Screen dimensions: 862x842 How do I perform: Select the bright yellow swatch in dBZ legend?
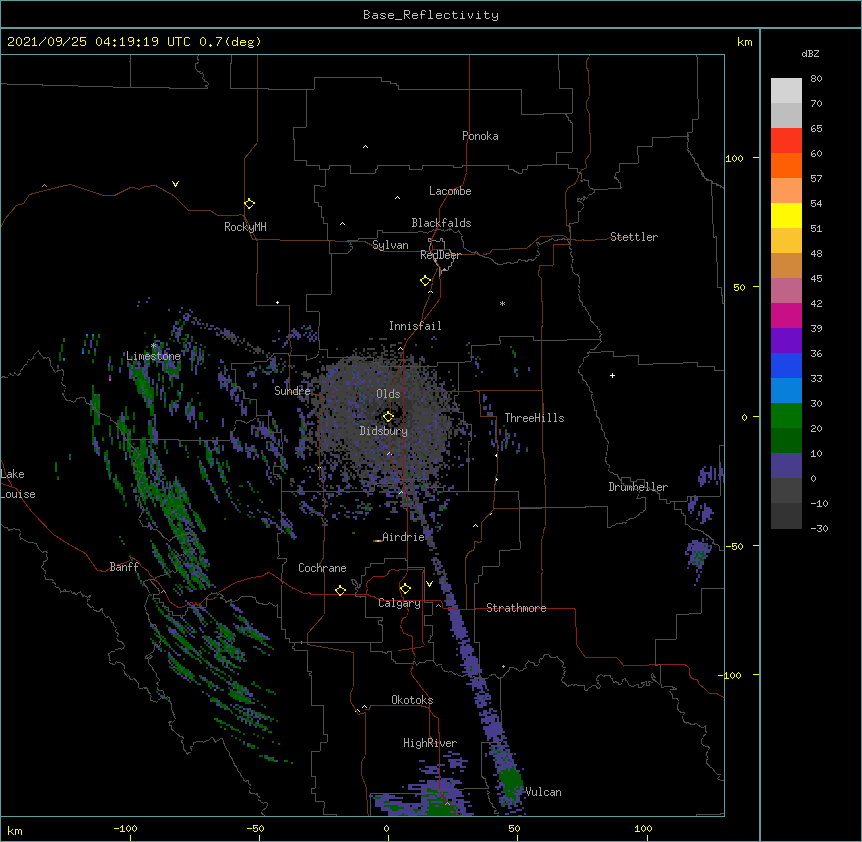[786, 215]
